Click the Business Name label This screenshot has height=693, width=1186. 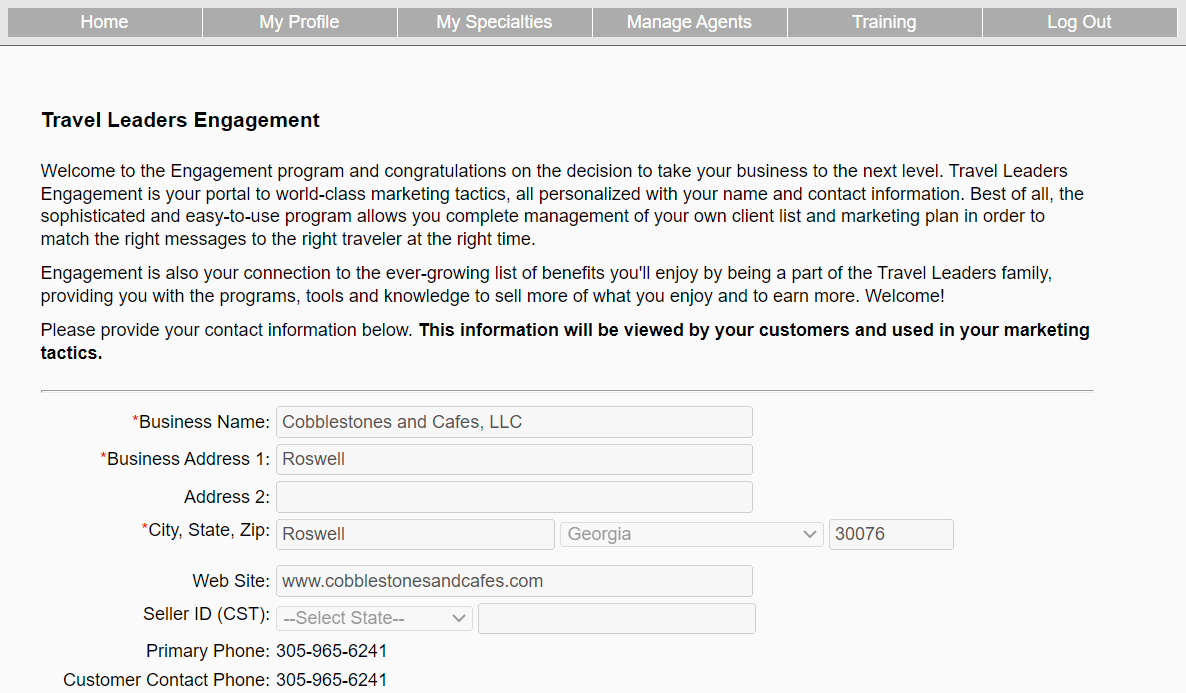click(x=201, y=422)
